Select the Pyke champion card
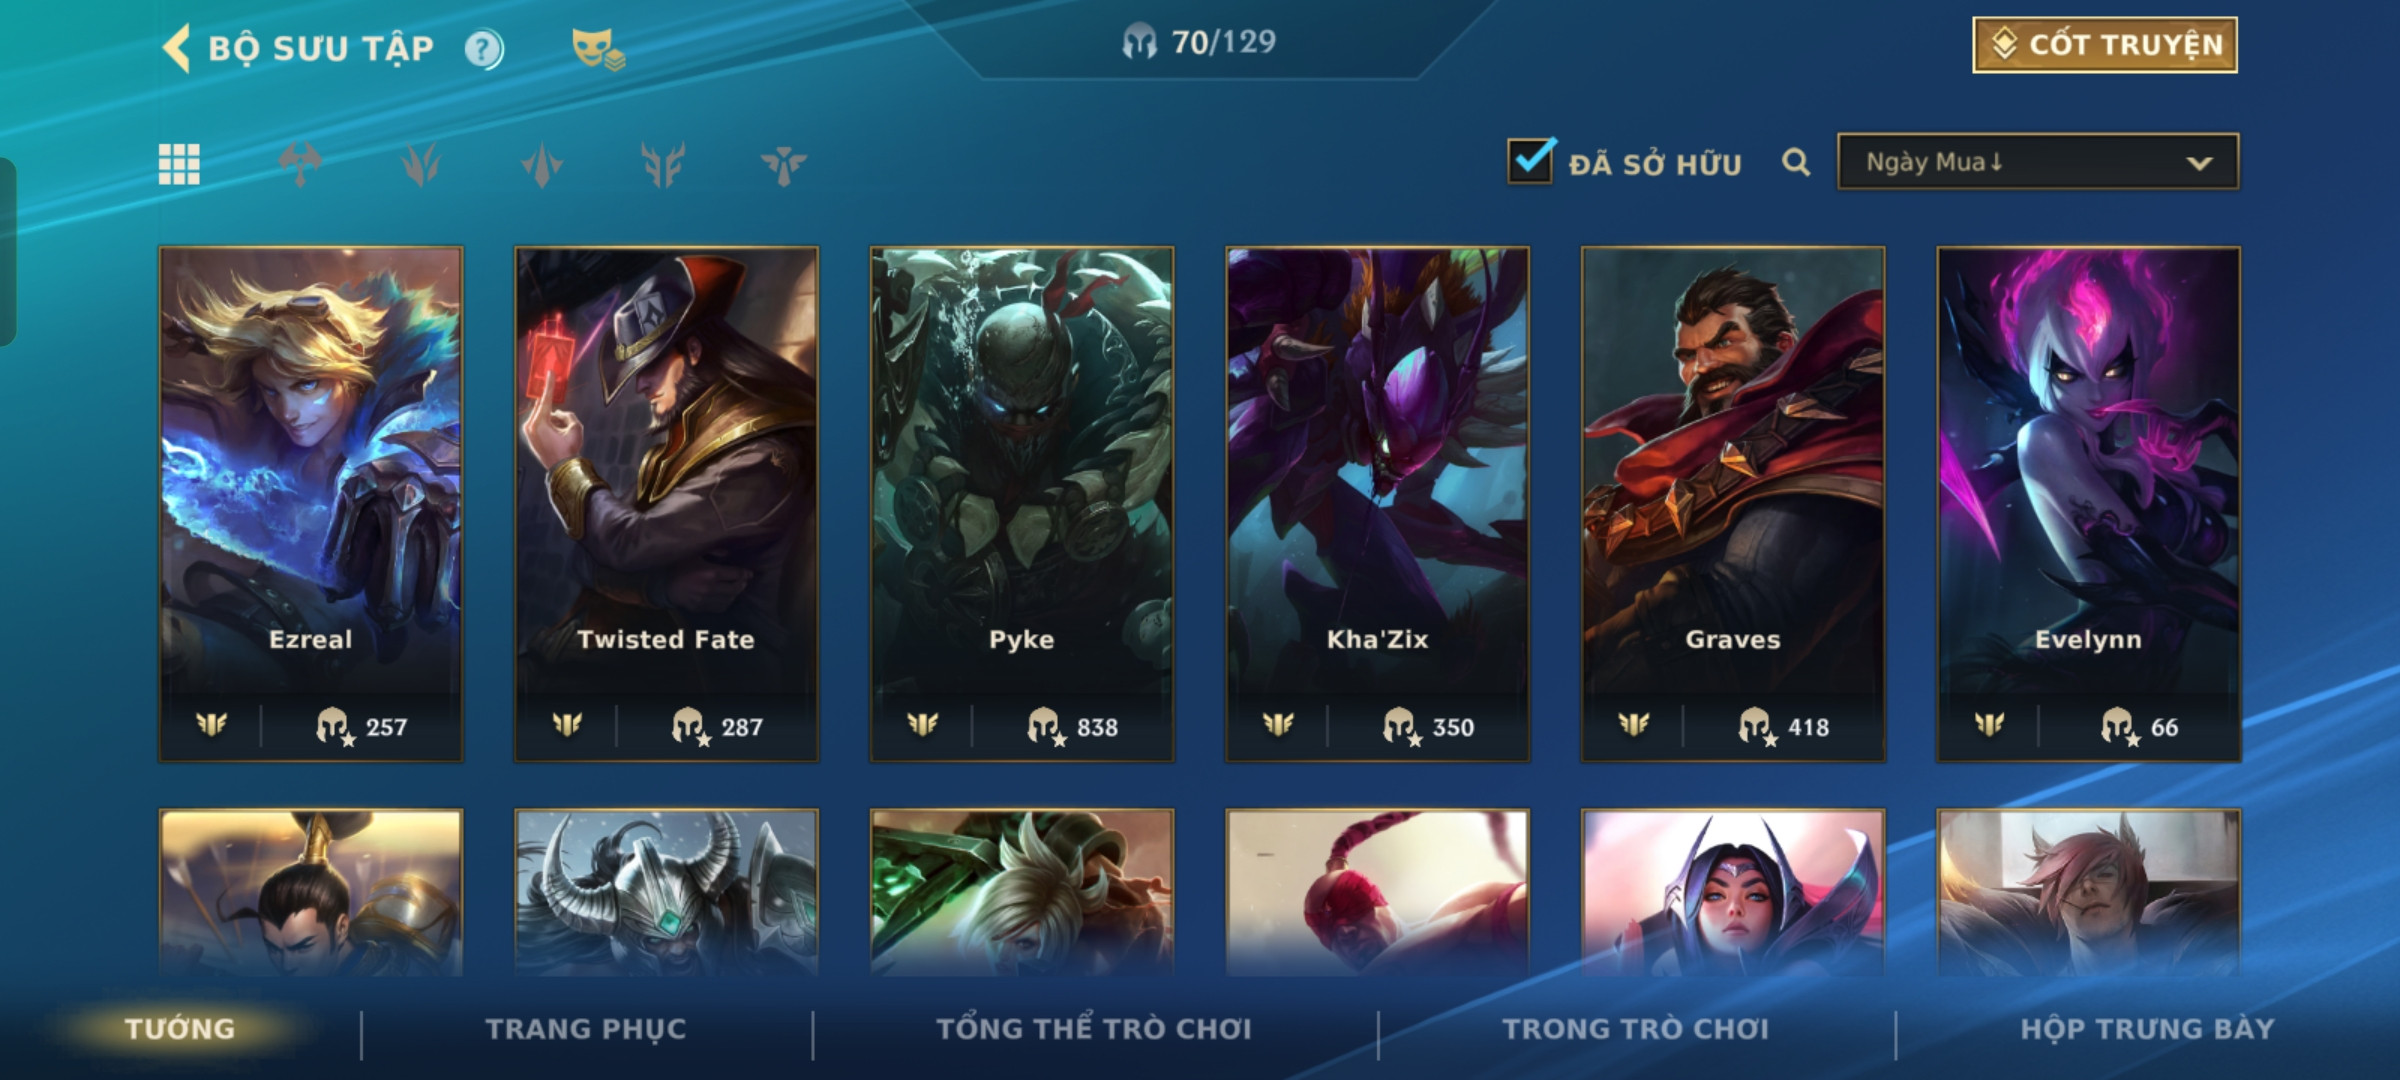Viewport: 2400px width, 1080px height. (1022, 504)
